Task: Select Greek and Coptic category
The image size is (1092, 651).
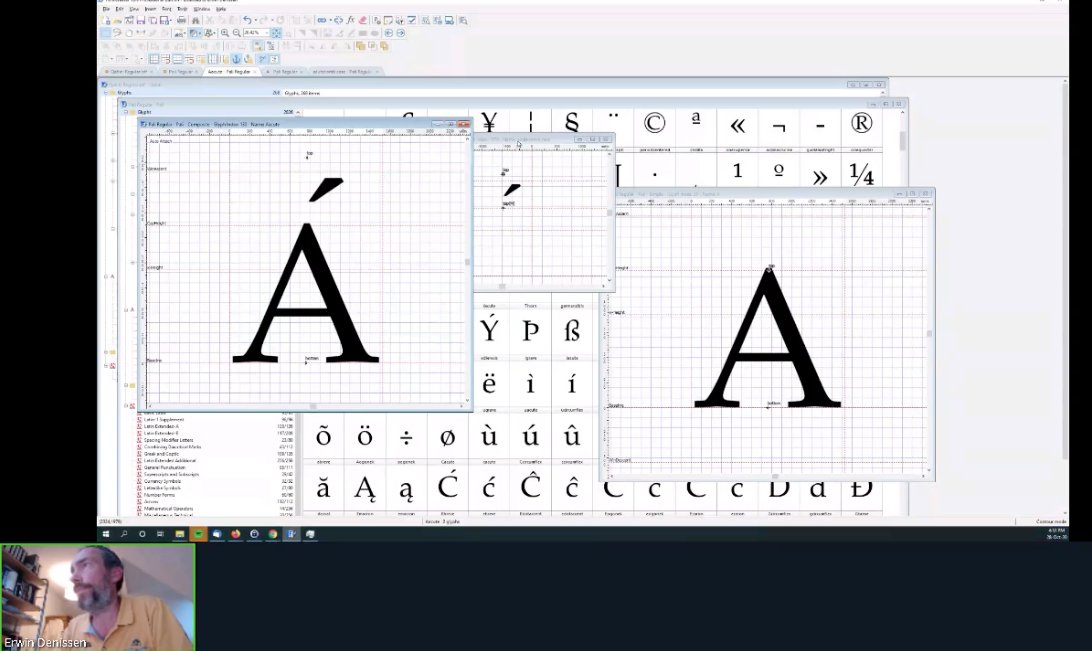Action: [x=162, y=454]
